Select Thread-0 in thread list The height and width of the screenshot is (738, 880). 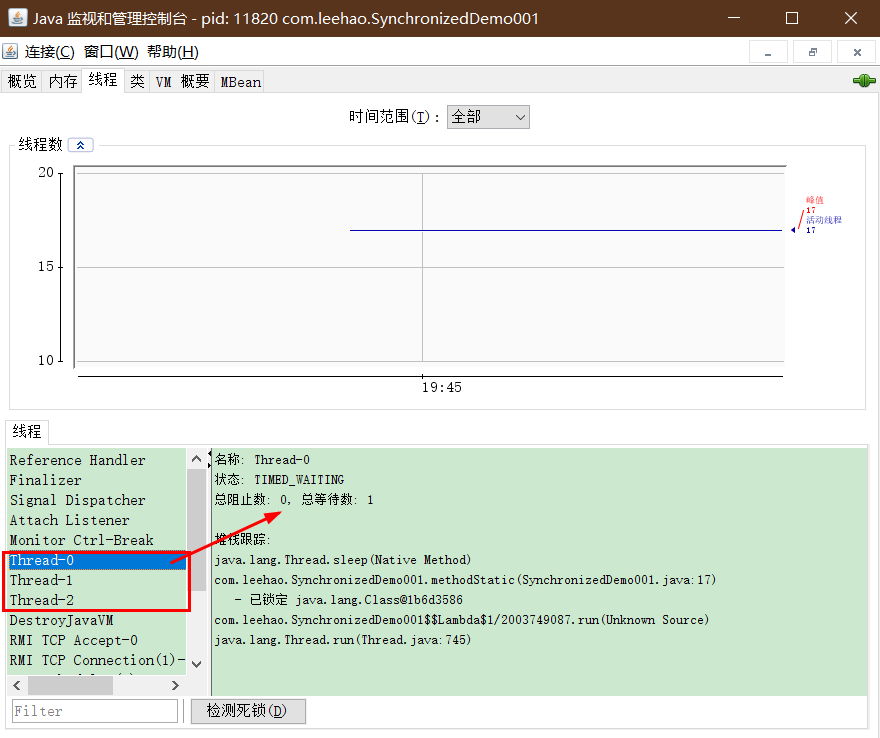click(97, 560)
